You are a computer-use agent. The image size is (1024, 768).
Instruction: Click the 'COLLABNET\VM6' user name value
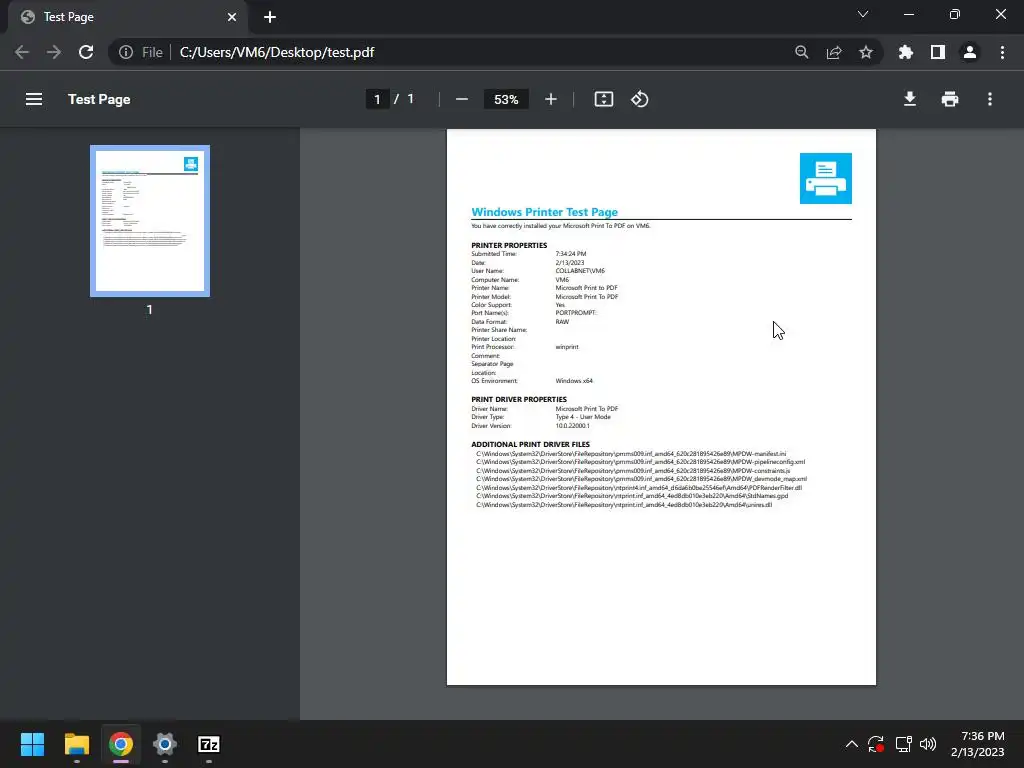tap(580, 270)
